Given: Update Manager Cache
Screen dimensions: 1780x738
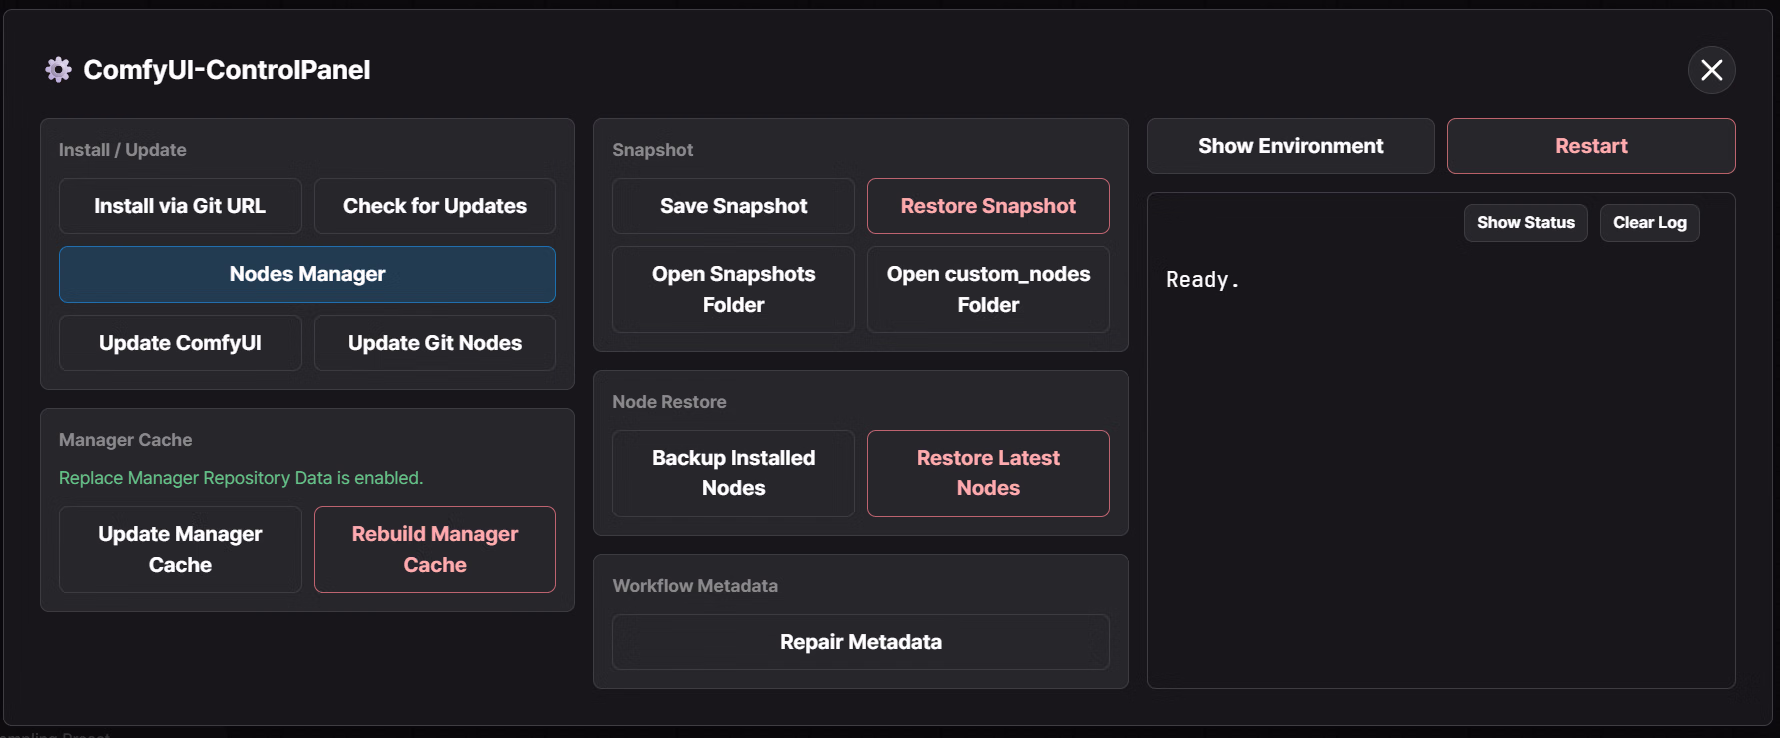Looking at the screenshot, I should click(180, 549).
